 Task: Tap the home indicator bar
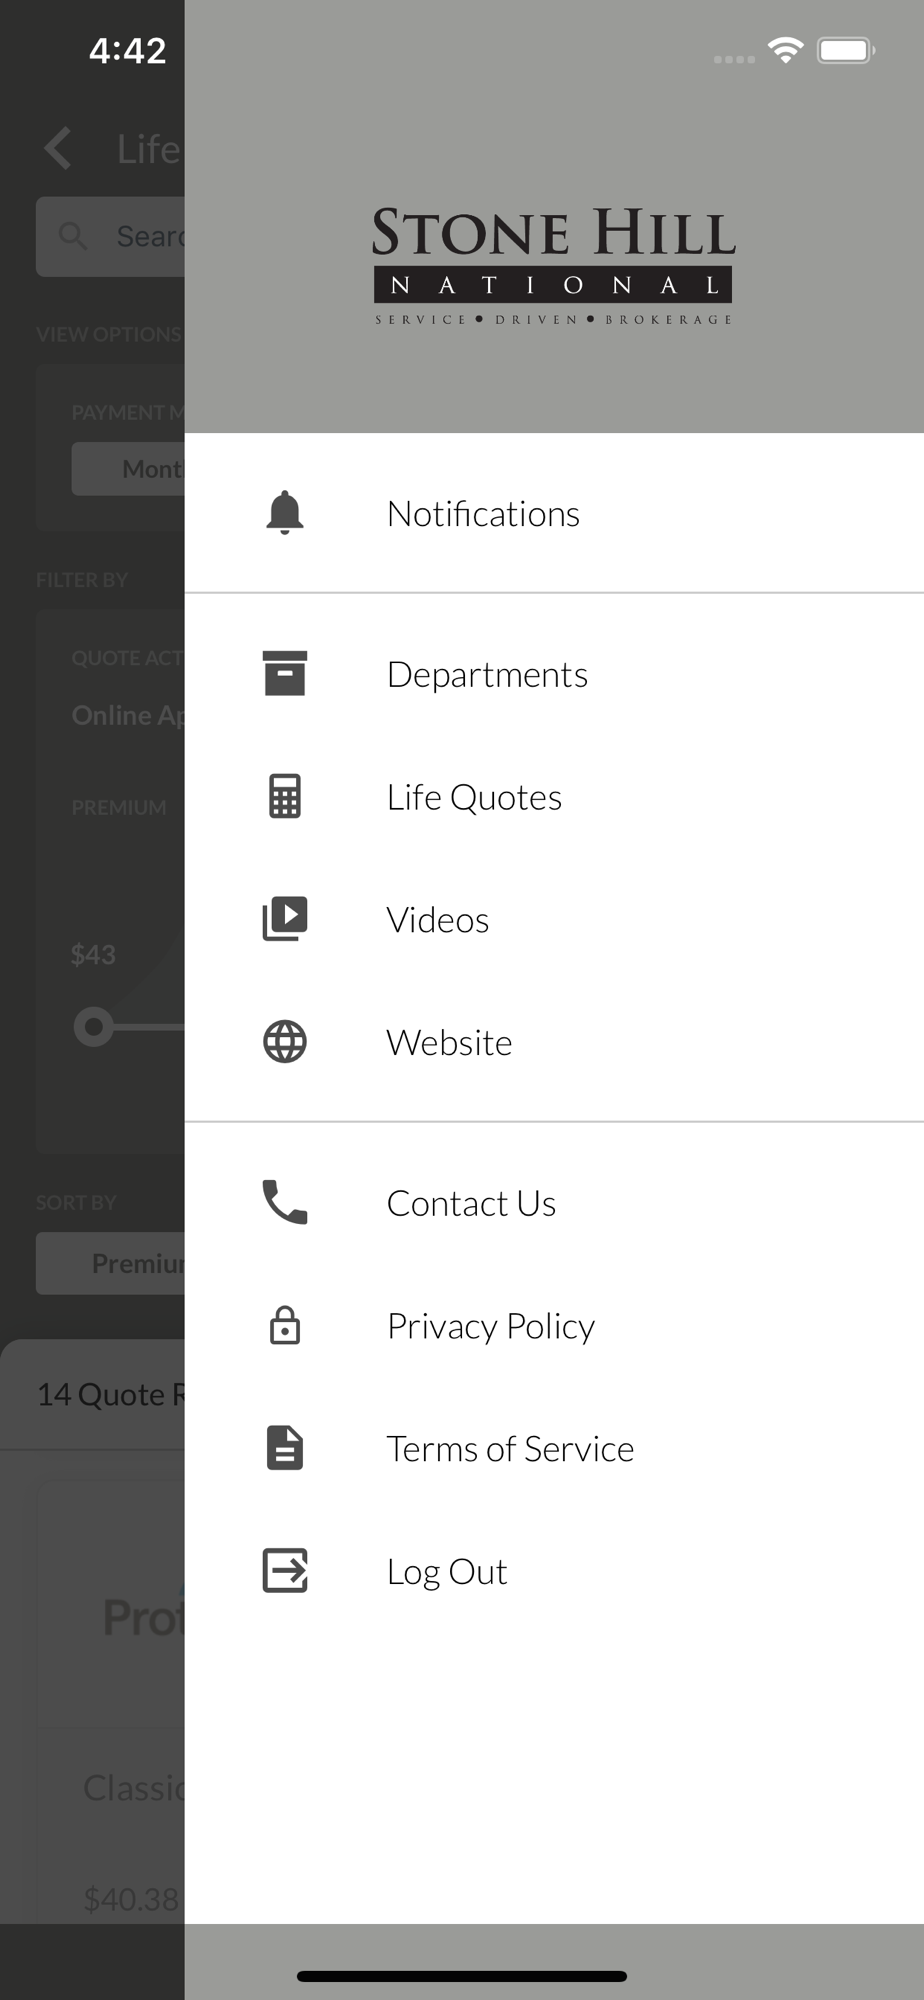tap(462, 1976)
